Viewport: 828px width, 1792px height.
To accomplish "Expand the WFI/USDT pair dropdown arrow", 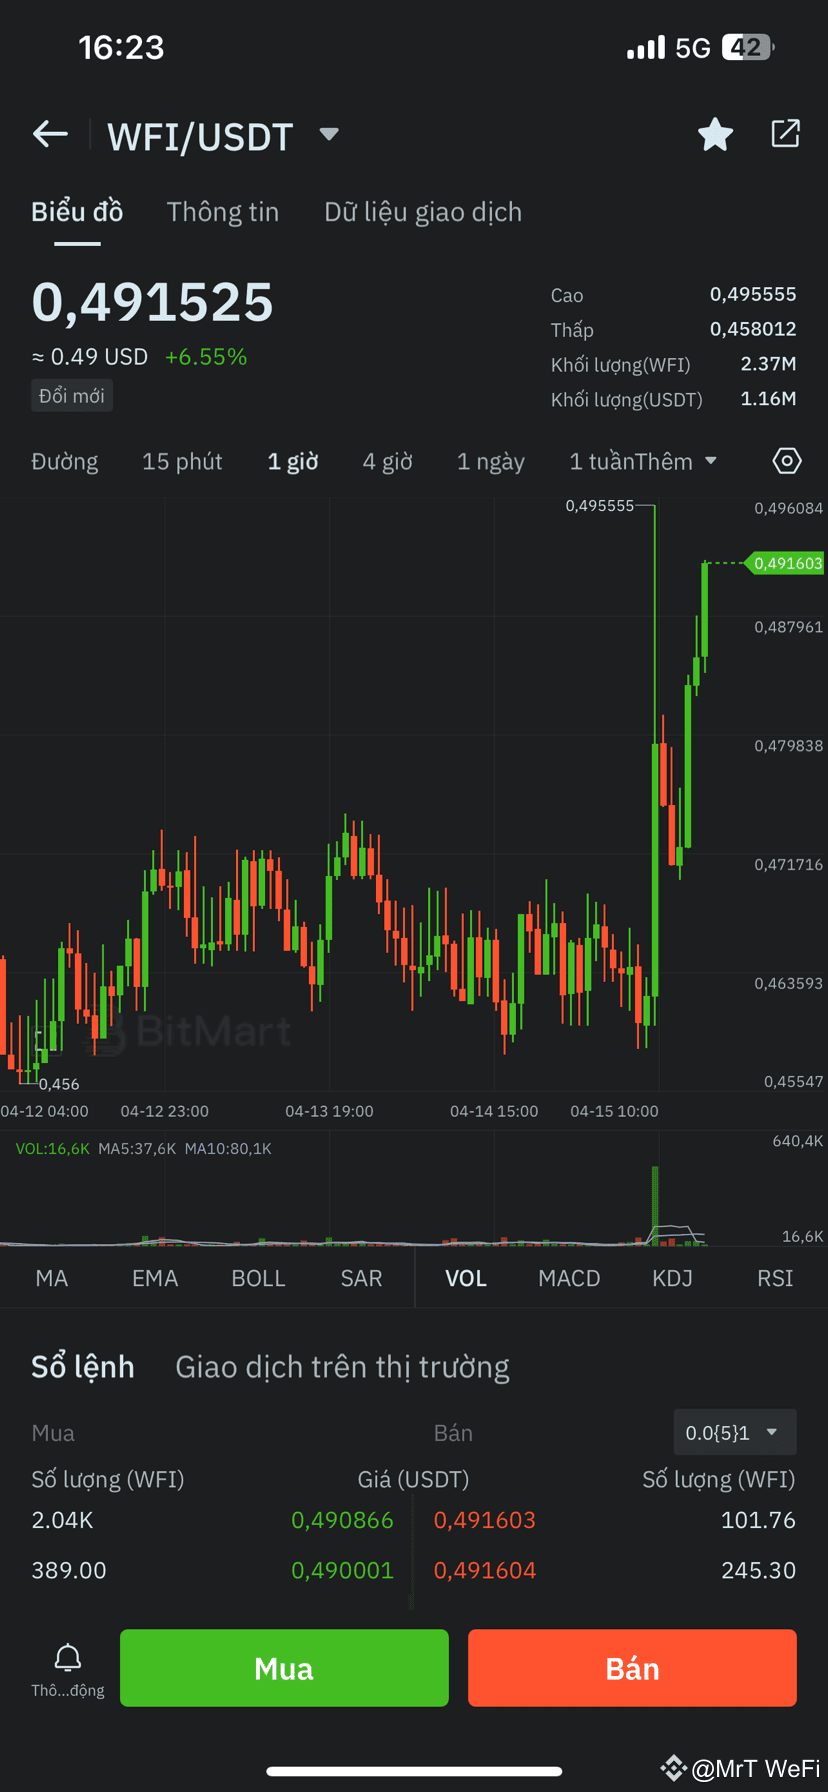I will point(329,134).
